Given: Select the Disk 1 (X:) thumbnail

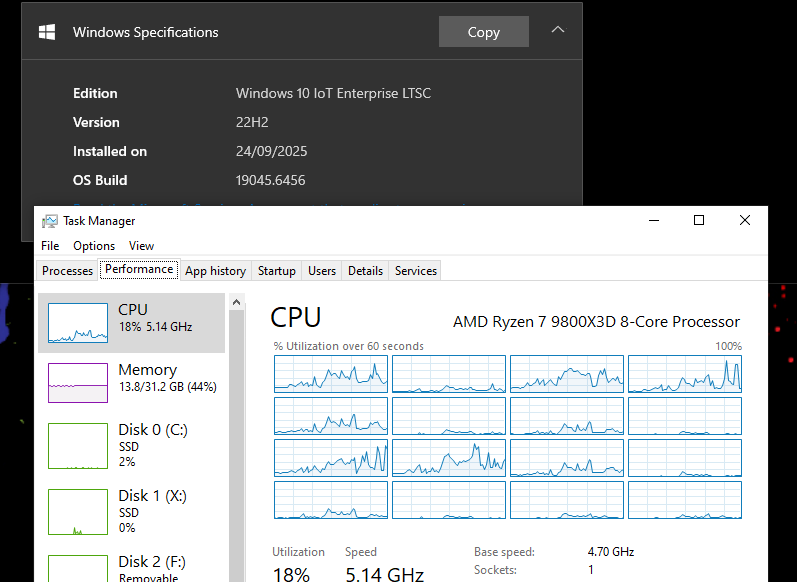Looking at the screenshot, I should [x=78, y=512].
